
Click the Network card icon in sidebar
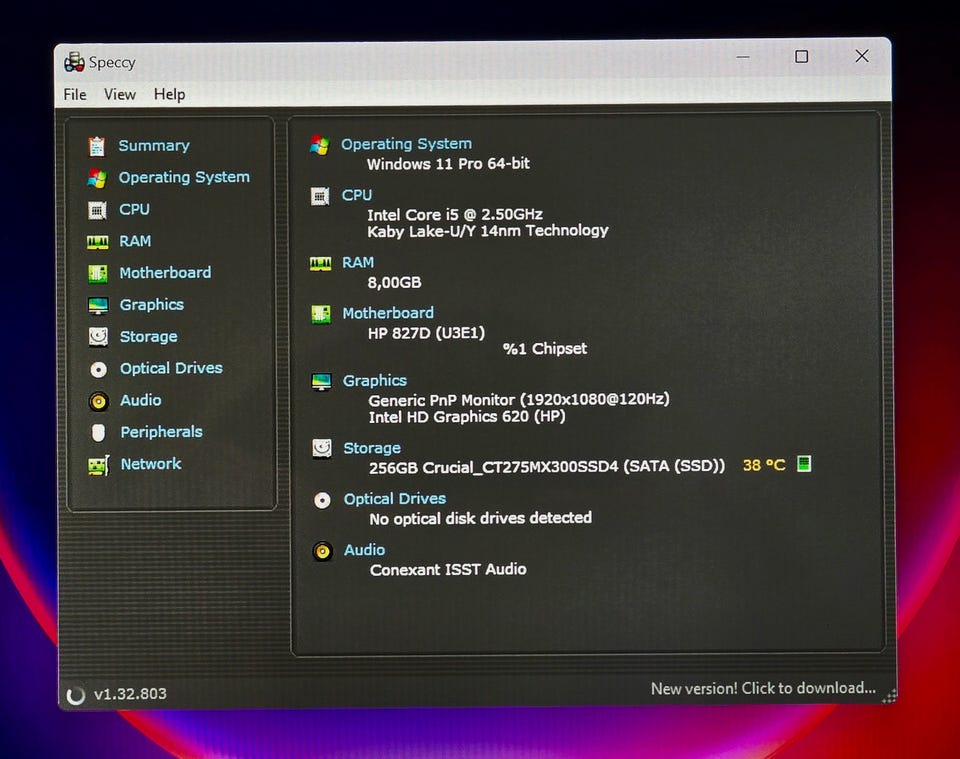coord(99,465)
